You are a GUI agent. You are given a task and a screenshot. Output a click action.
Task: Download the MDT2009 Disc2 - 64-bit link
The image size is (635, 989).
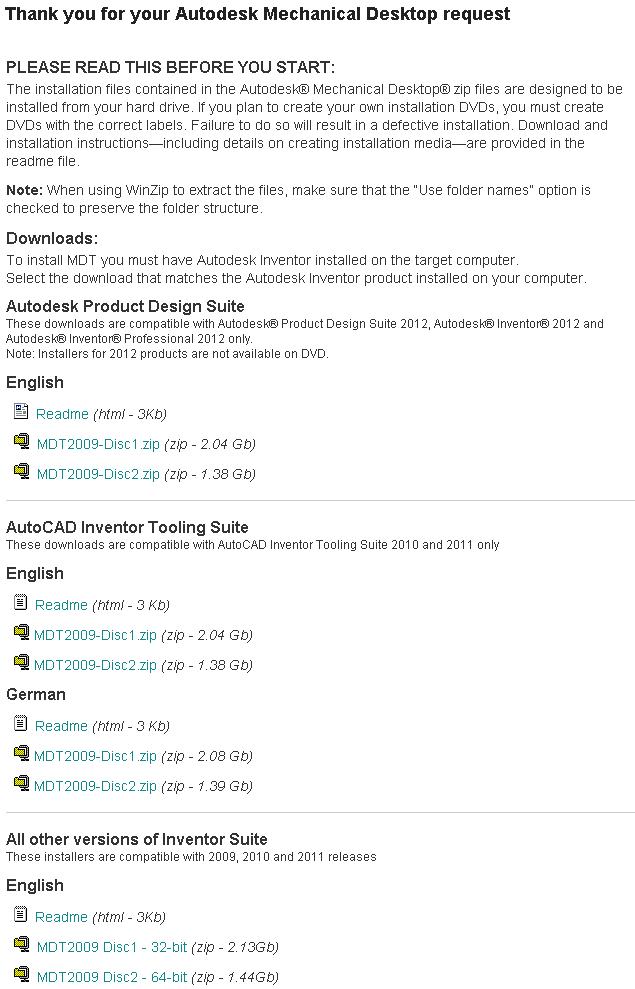pyautogui.click(x=111, y=977)
